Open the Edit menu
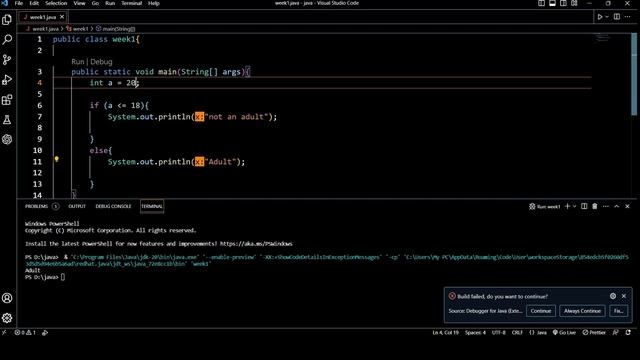 click(34, 3)
